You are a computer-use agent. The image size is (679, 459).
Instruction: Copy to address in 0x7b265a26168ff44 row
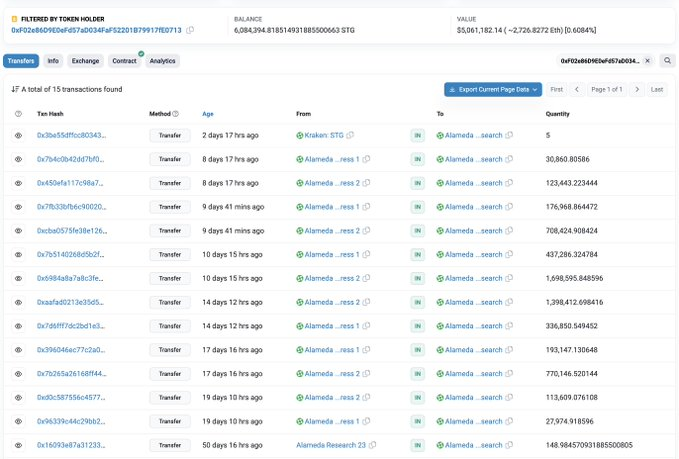509,373
